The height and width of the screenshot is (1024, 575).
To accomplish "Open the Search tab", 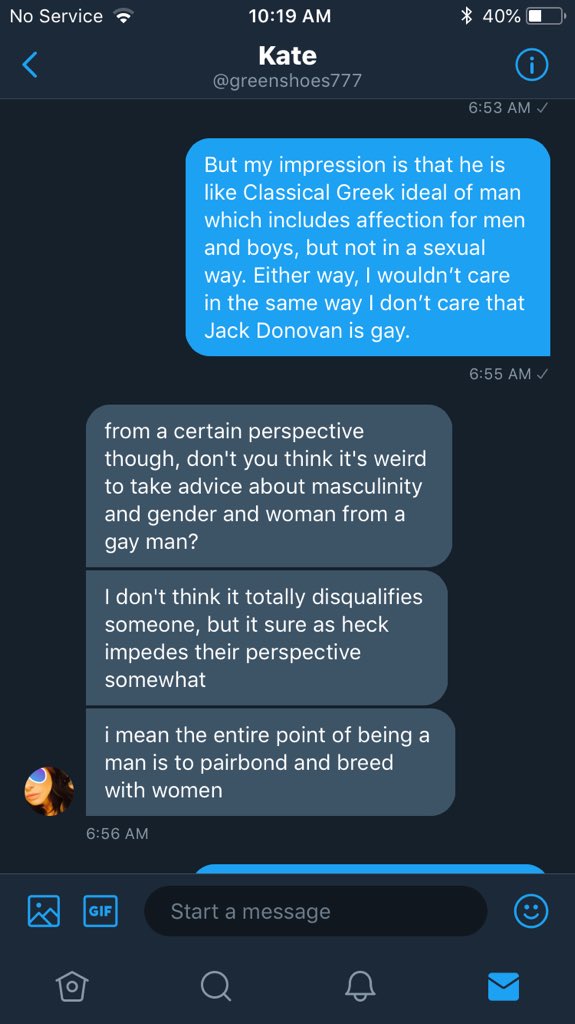I will pos(216,985).
